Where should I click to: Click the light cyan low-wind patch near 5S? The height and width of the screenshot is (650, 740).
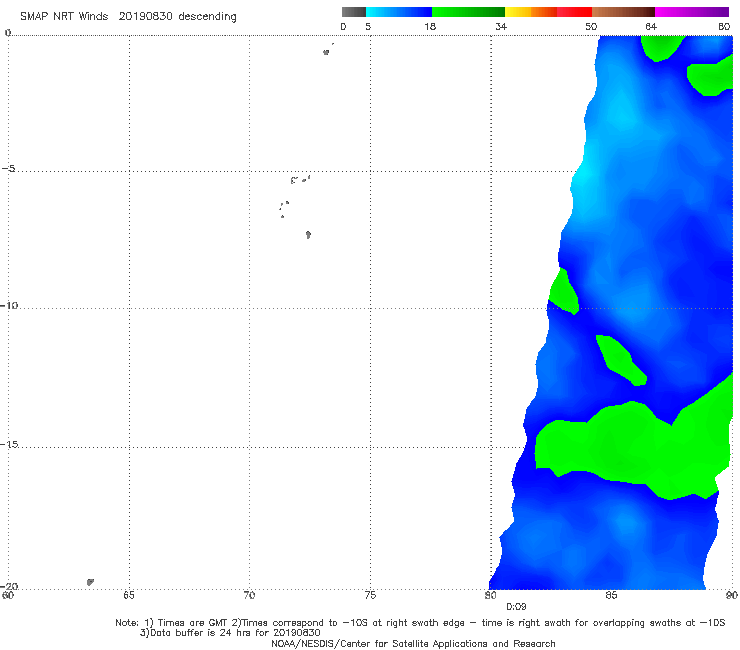[x=584, y=177]
